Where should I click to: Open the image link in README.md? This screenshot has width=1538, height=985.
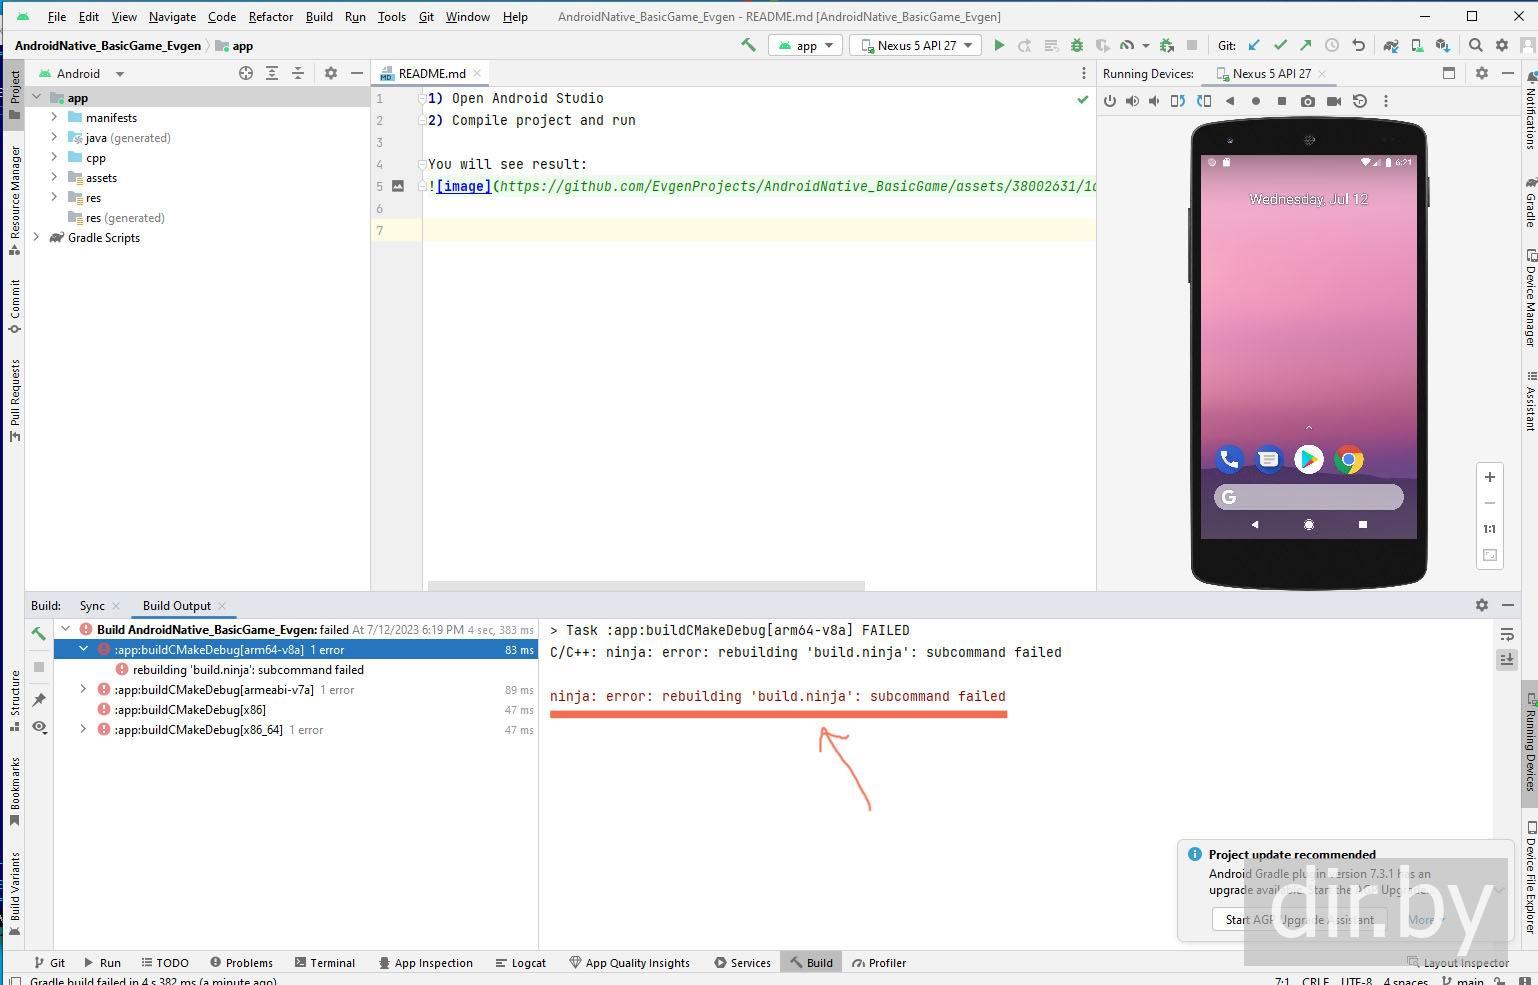[x=463, y=186]
